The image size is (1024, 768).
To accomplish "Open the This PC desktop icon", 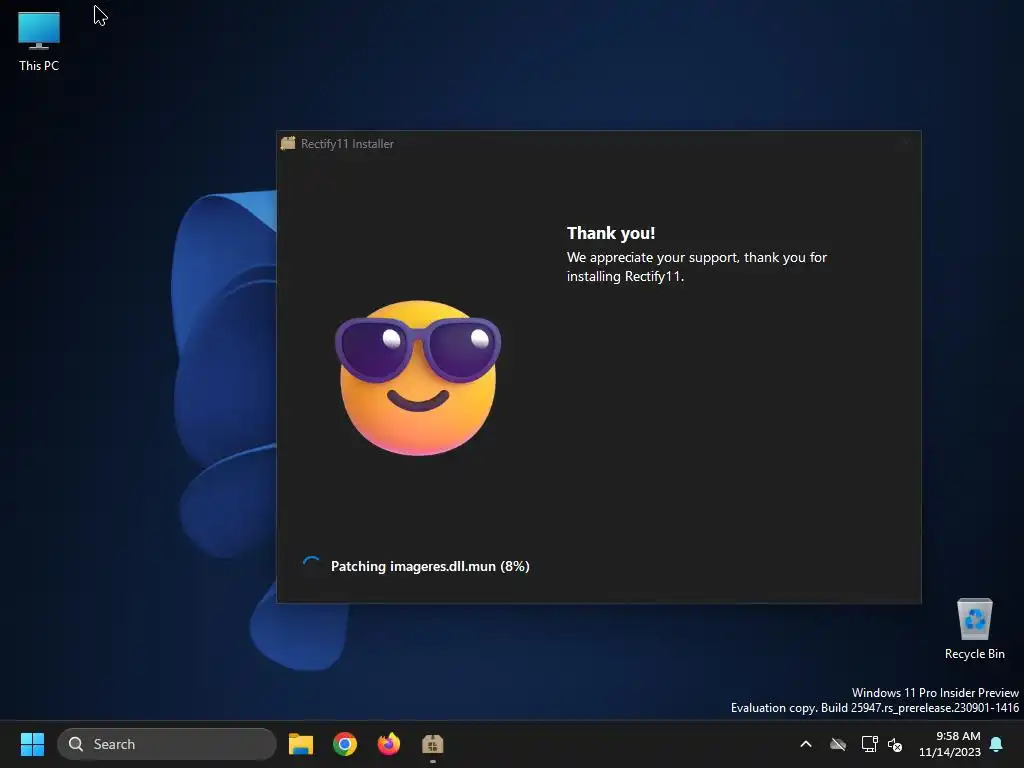I will click(39, 40).
